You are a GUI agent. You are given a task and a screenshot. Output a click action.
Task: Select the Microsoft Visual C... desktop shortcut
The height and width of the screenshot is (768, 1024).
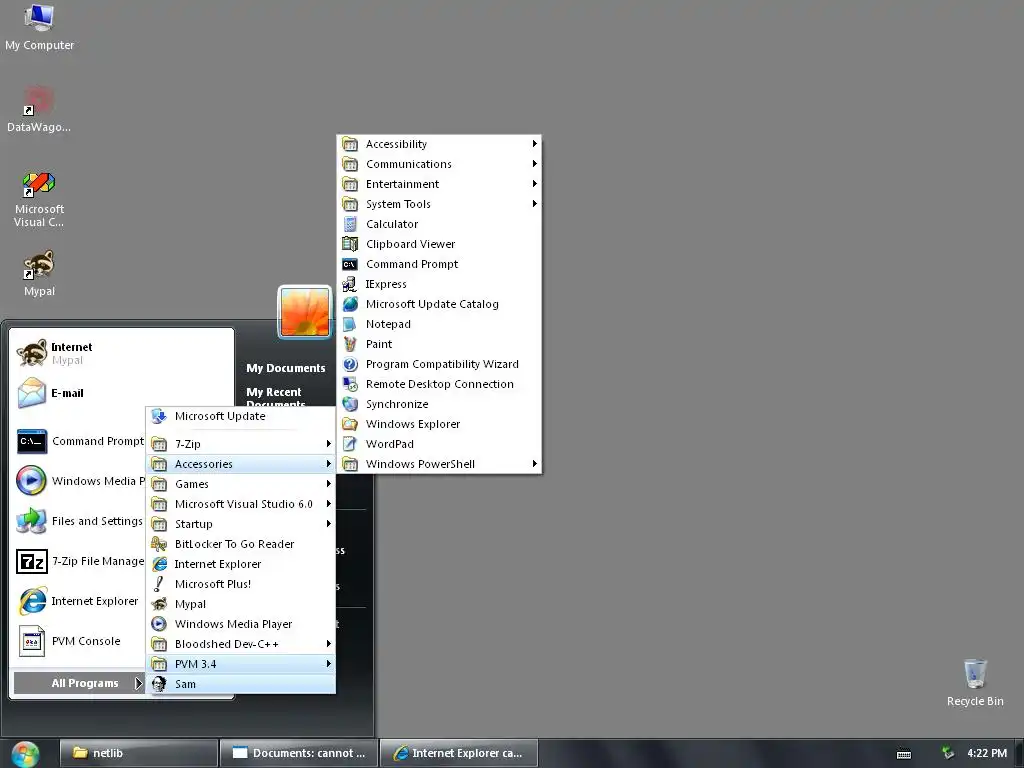pyautogui.click(x=39, y=199)
